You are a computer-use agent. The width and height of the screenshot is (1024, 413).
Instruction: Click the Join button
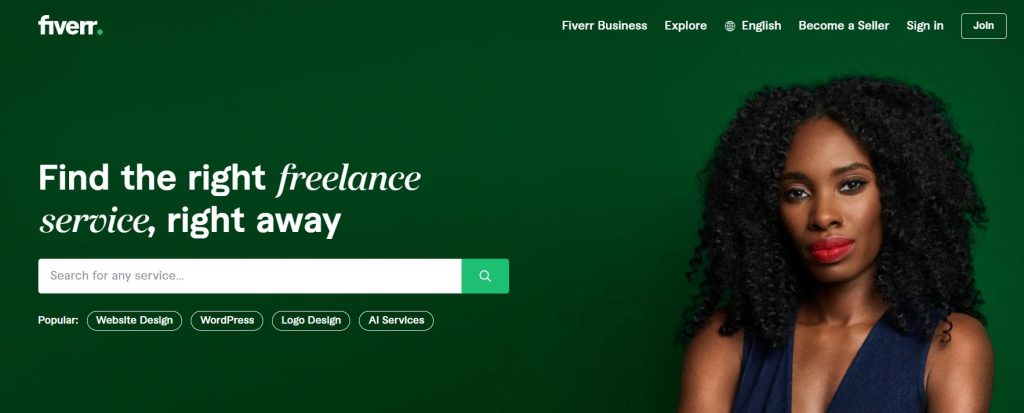click(984, 25)
